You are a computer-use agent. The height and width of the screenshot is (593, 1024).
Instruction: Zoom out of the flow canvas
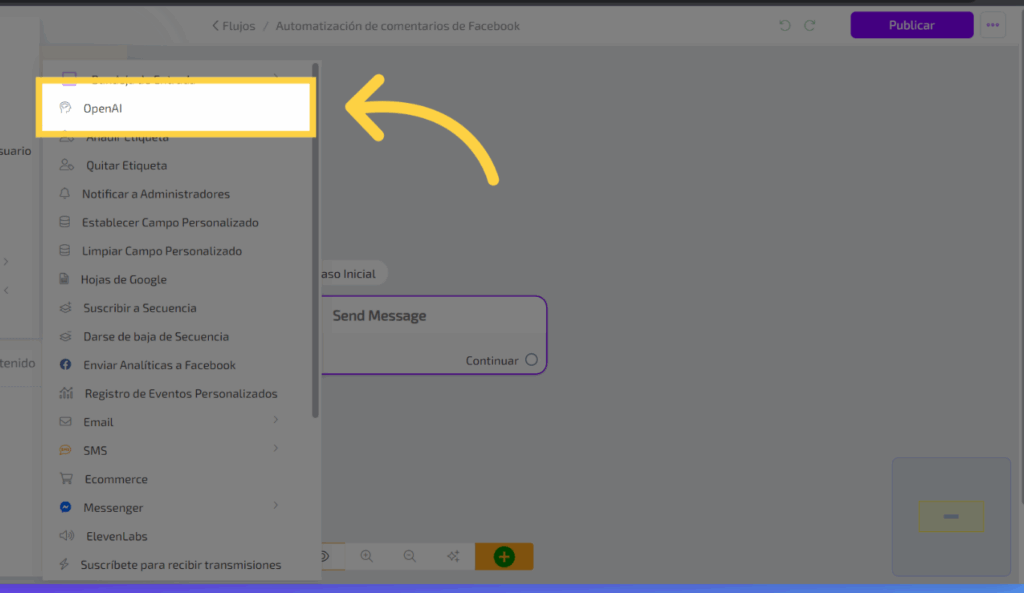point(410,556)
